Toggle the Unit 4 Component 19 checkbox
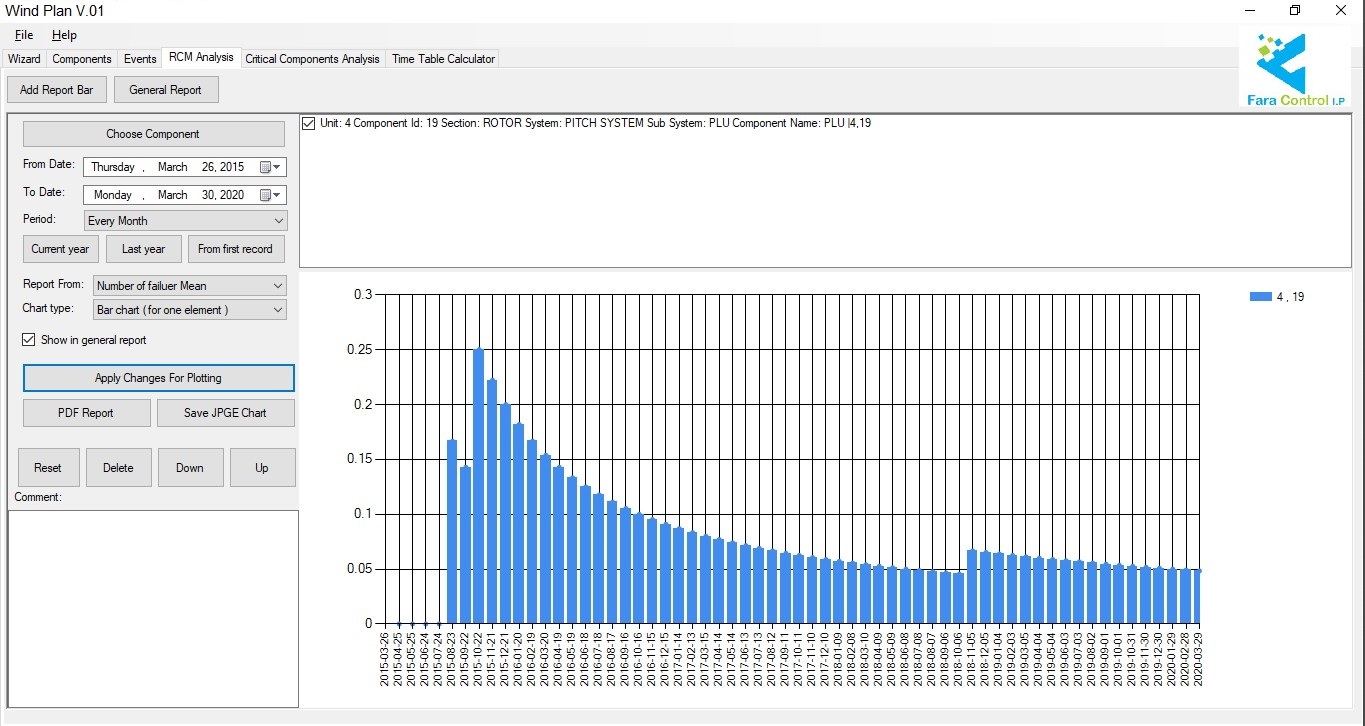Image resolution: width=1365 pixels, height=726 pixels. tap(309, 124)
